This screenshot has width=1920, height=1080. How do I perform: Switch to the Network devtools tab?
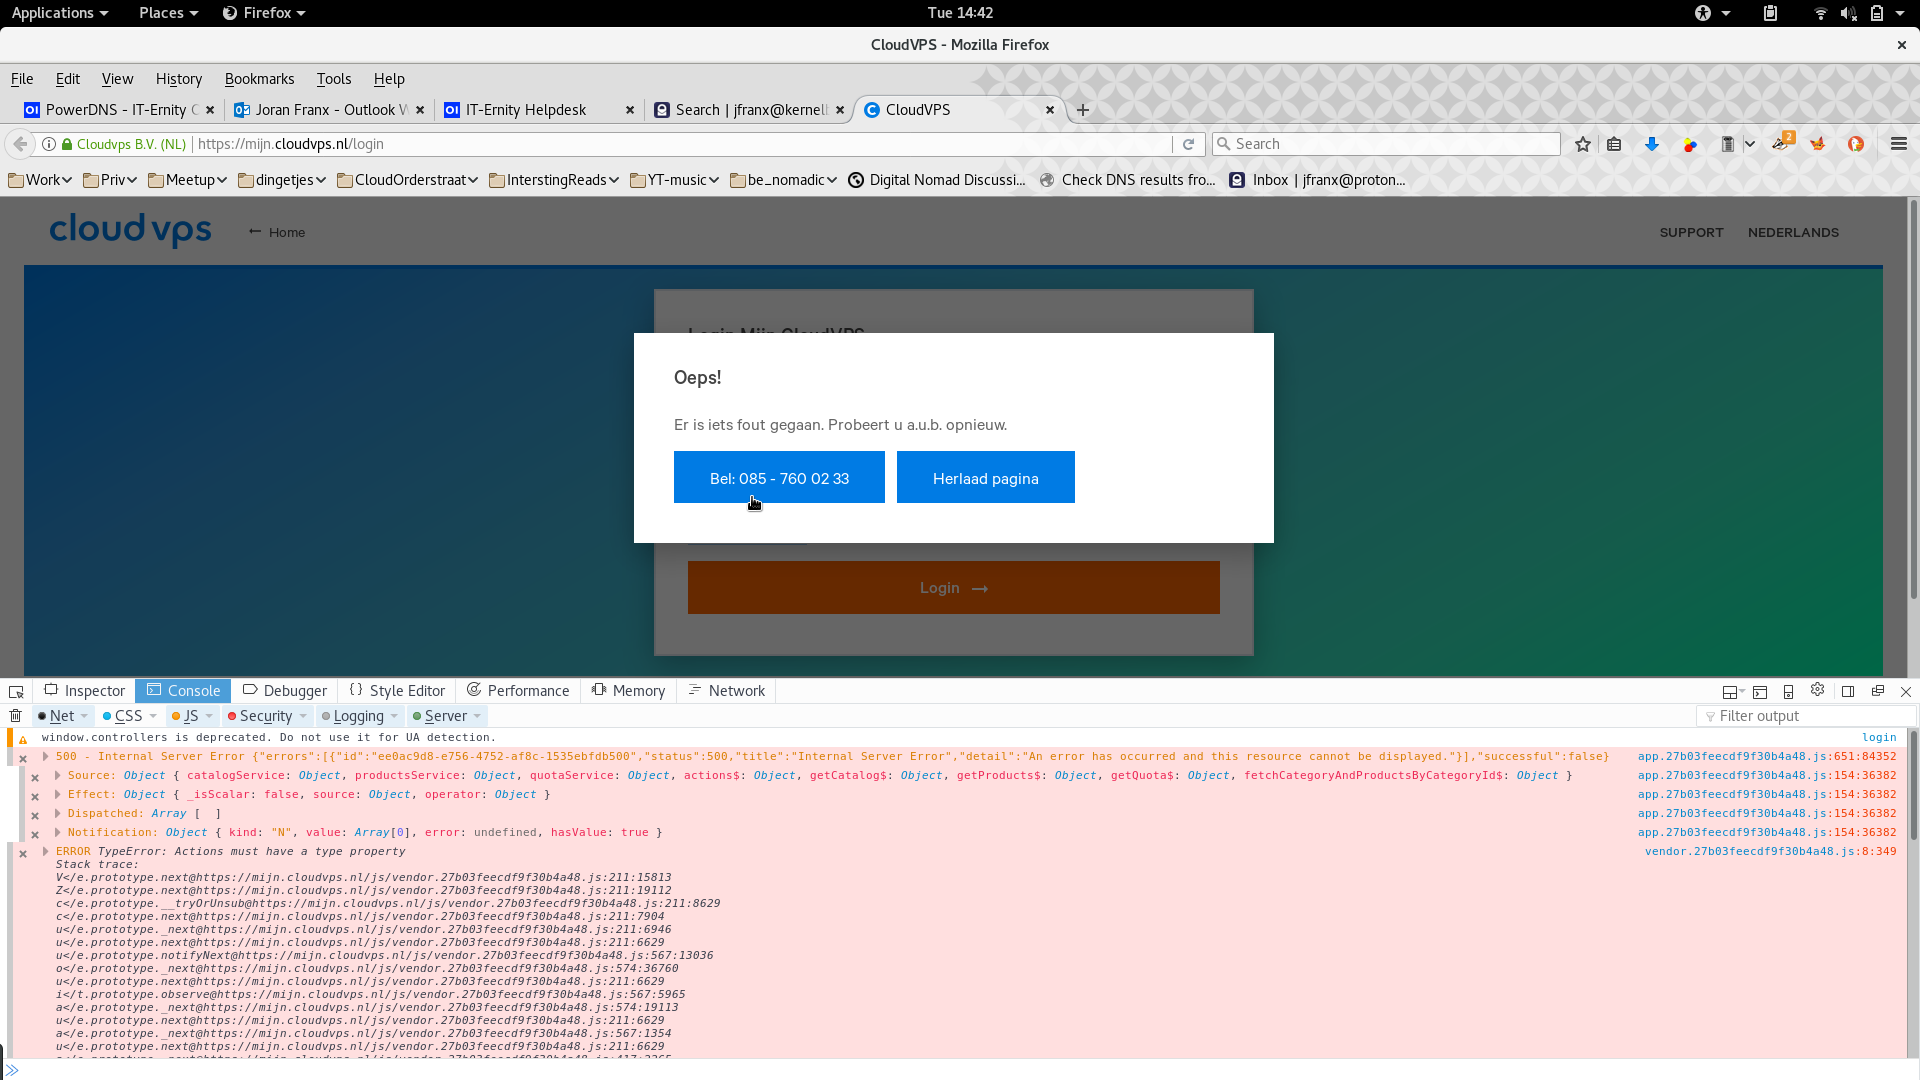point(727,691)
